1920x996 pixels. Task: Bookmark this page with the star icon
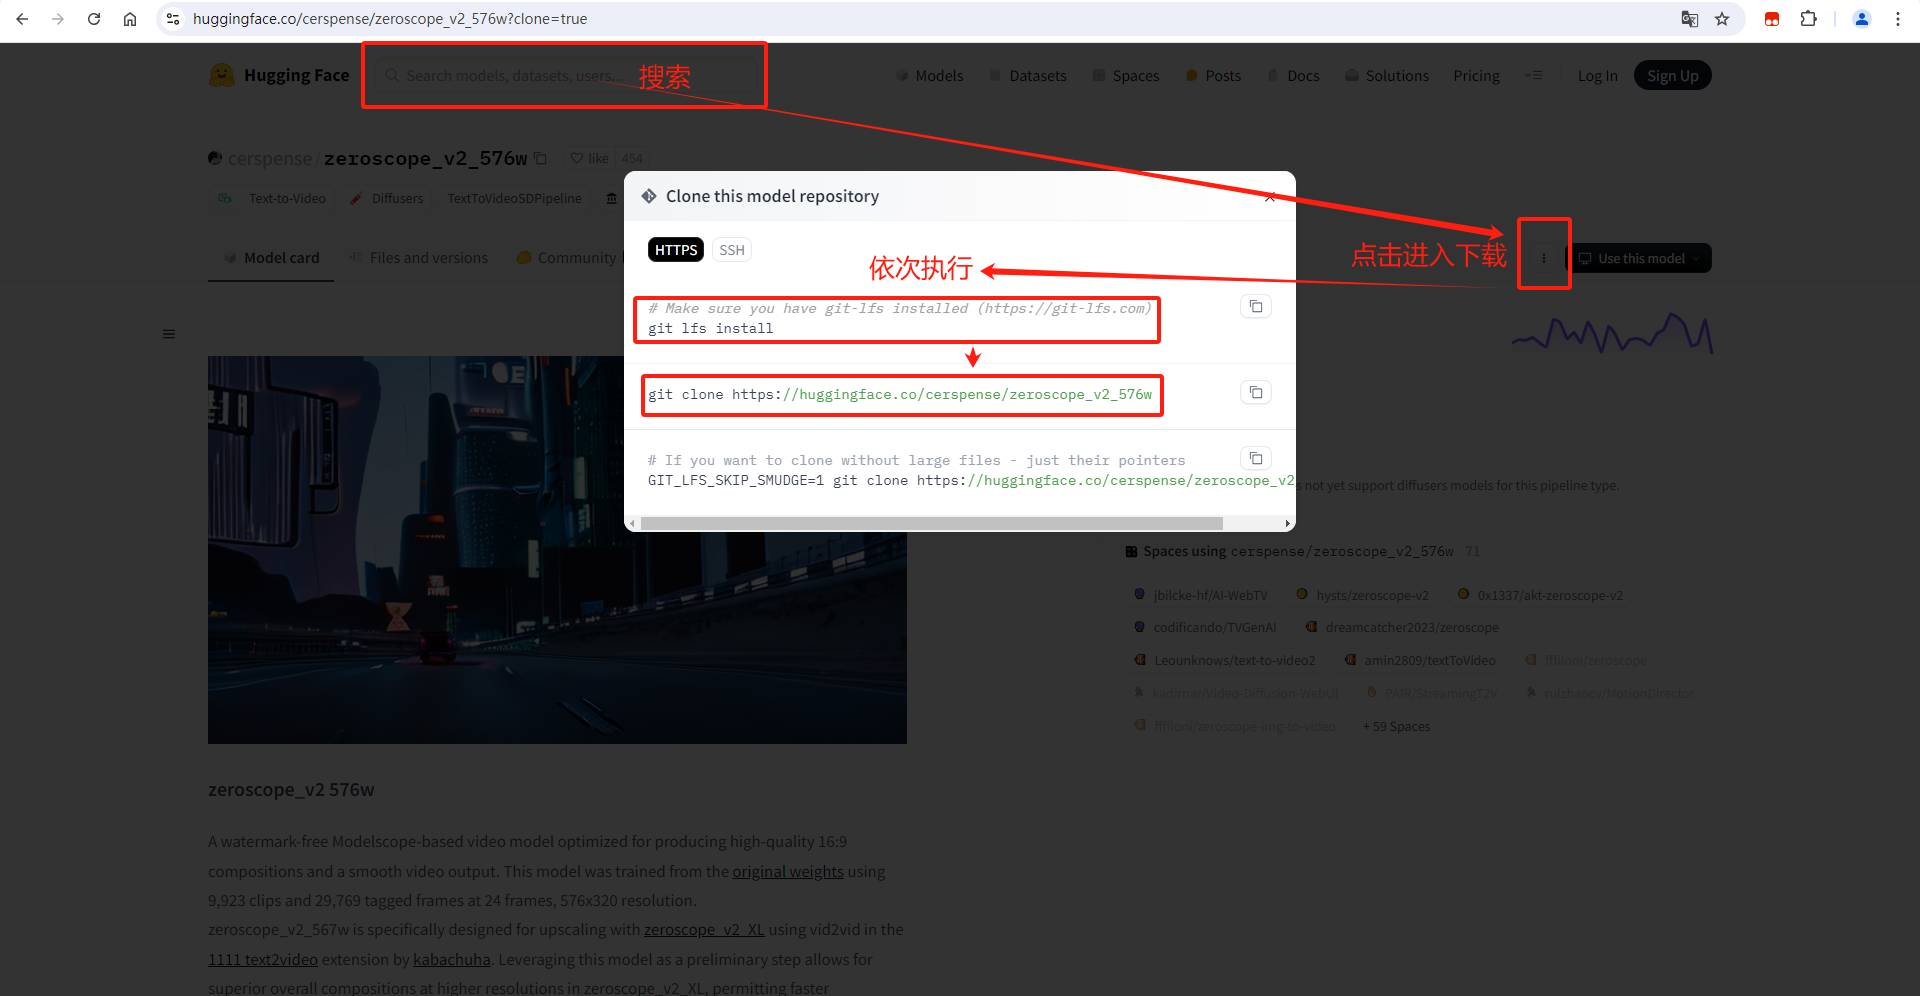click(x=1722, y=19)
